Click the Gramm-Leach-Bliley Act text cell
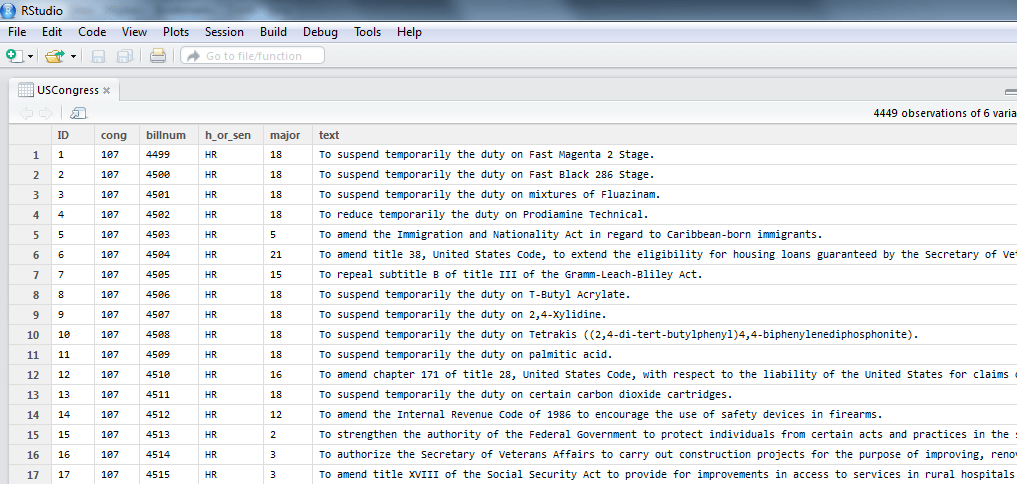This screenshot has height=484, width=1017. pos(664,274)
